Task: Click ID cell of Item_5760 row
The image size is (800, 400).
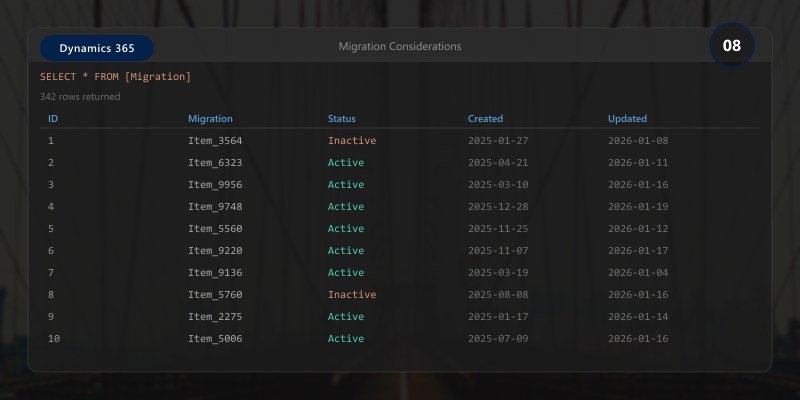Action: point(51,294)
